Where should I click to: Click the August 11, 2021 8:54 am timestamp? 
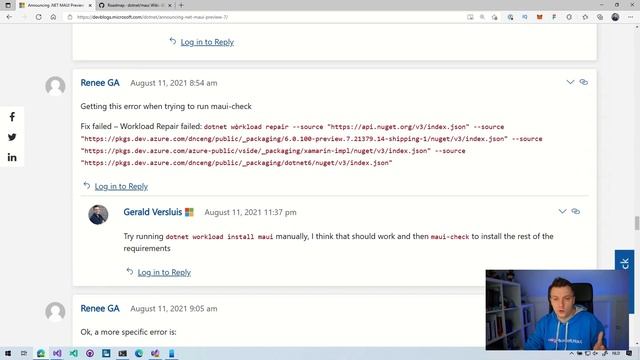pyautogui.click(x=173, y=83)
